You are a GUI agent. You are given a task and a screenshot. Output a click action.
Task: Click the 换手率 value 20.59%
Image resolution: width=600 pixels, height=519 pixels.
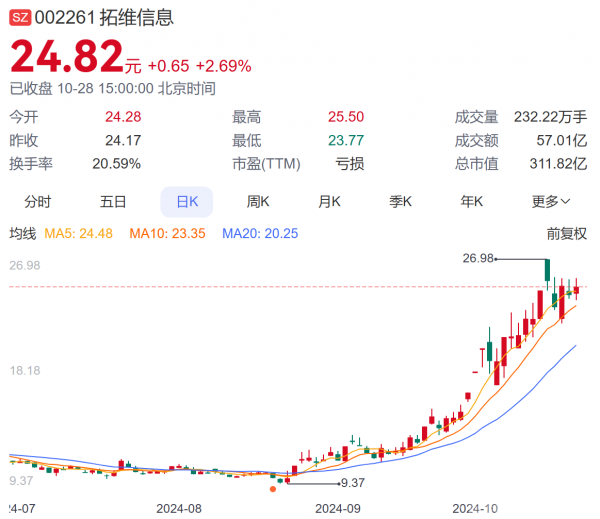[x=117, y=164]
